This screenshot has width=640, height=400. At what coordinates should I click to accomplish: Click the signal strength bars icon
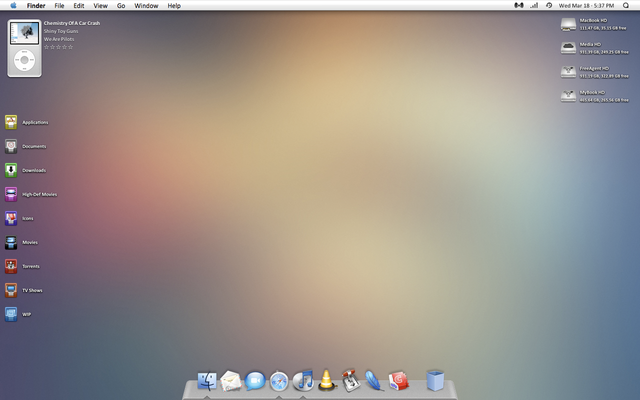[x=534, y=5]
